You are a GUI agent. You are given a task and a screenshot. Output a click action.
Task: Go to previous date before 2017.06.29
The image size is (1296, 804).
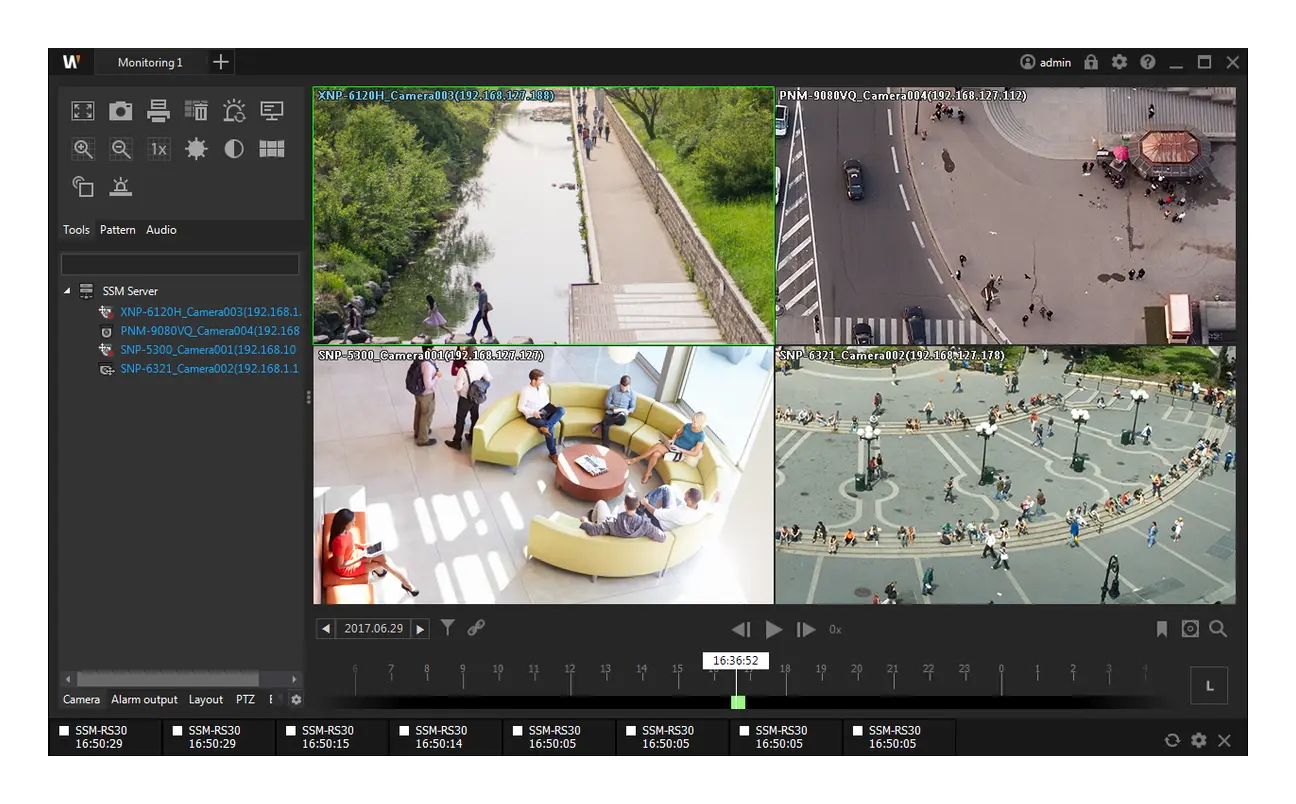(x=326, y=629)
